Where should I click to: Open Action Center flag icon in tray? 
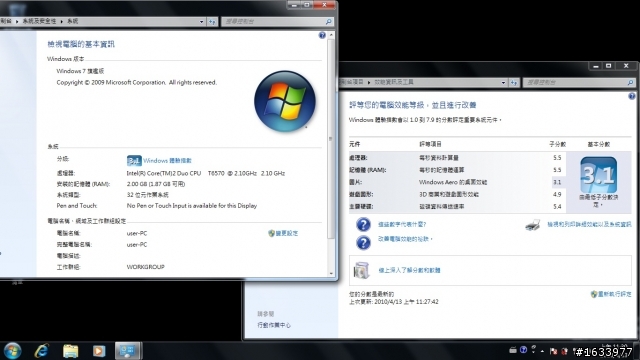[553, 351]
